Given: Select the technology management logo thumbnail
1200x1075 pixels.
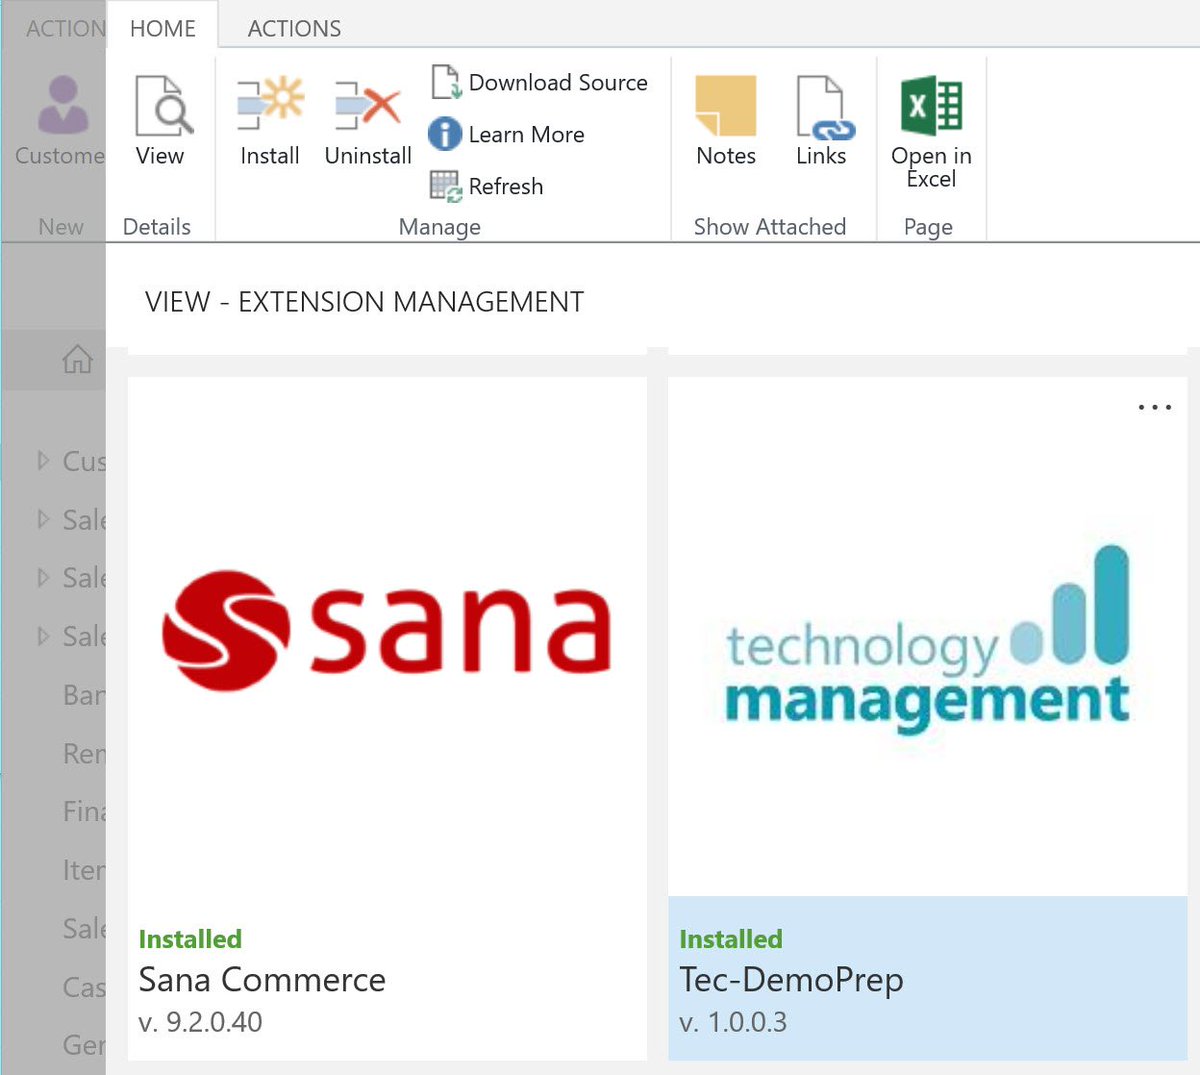Looking at the screenshot, I should pyautogui.click(x=927, y=638).
